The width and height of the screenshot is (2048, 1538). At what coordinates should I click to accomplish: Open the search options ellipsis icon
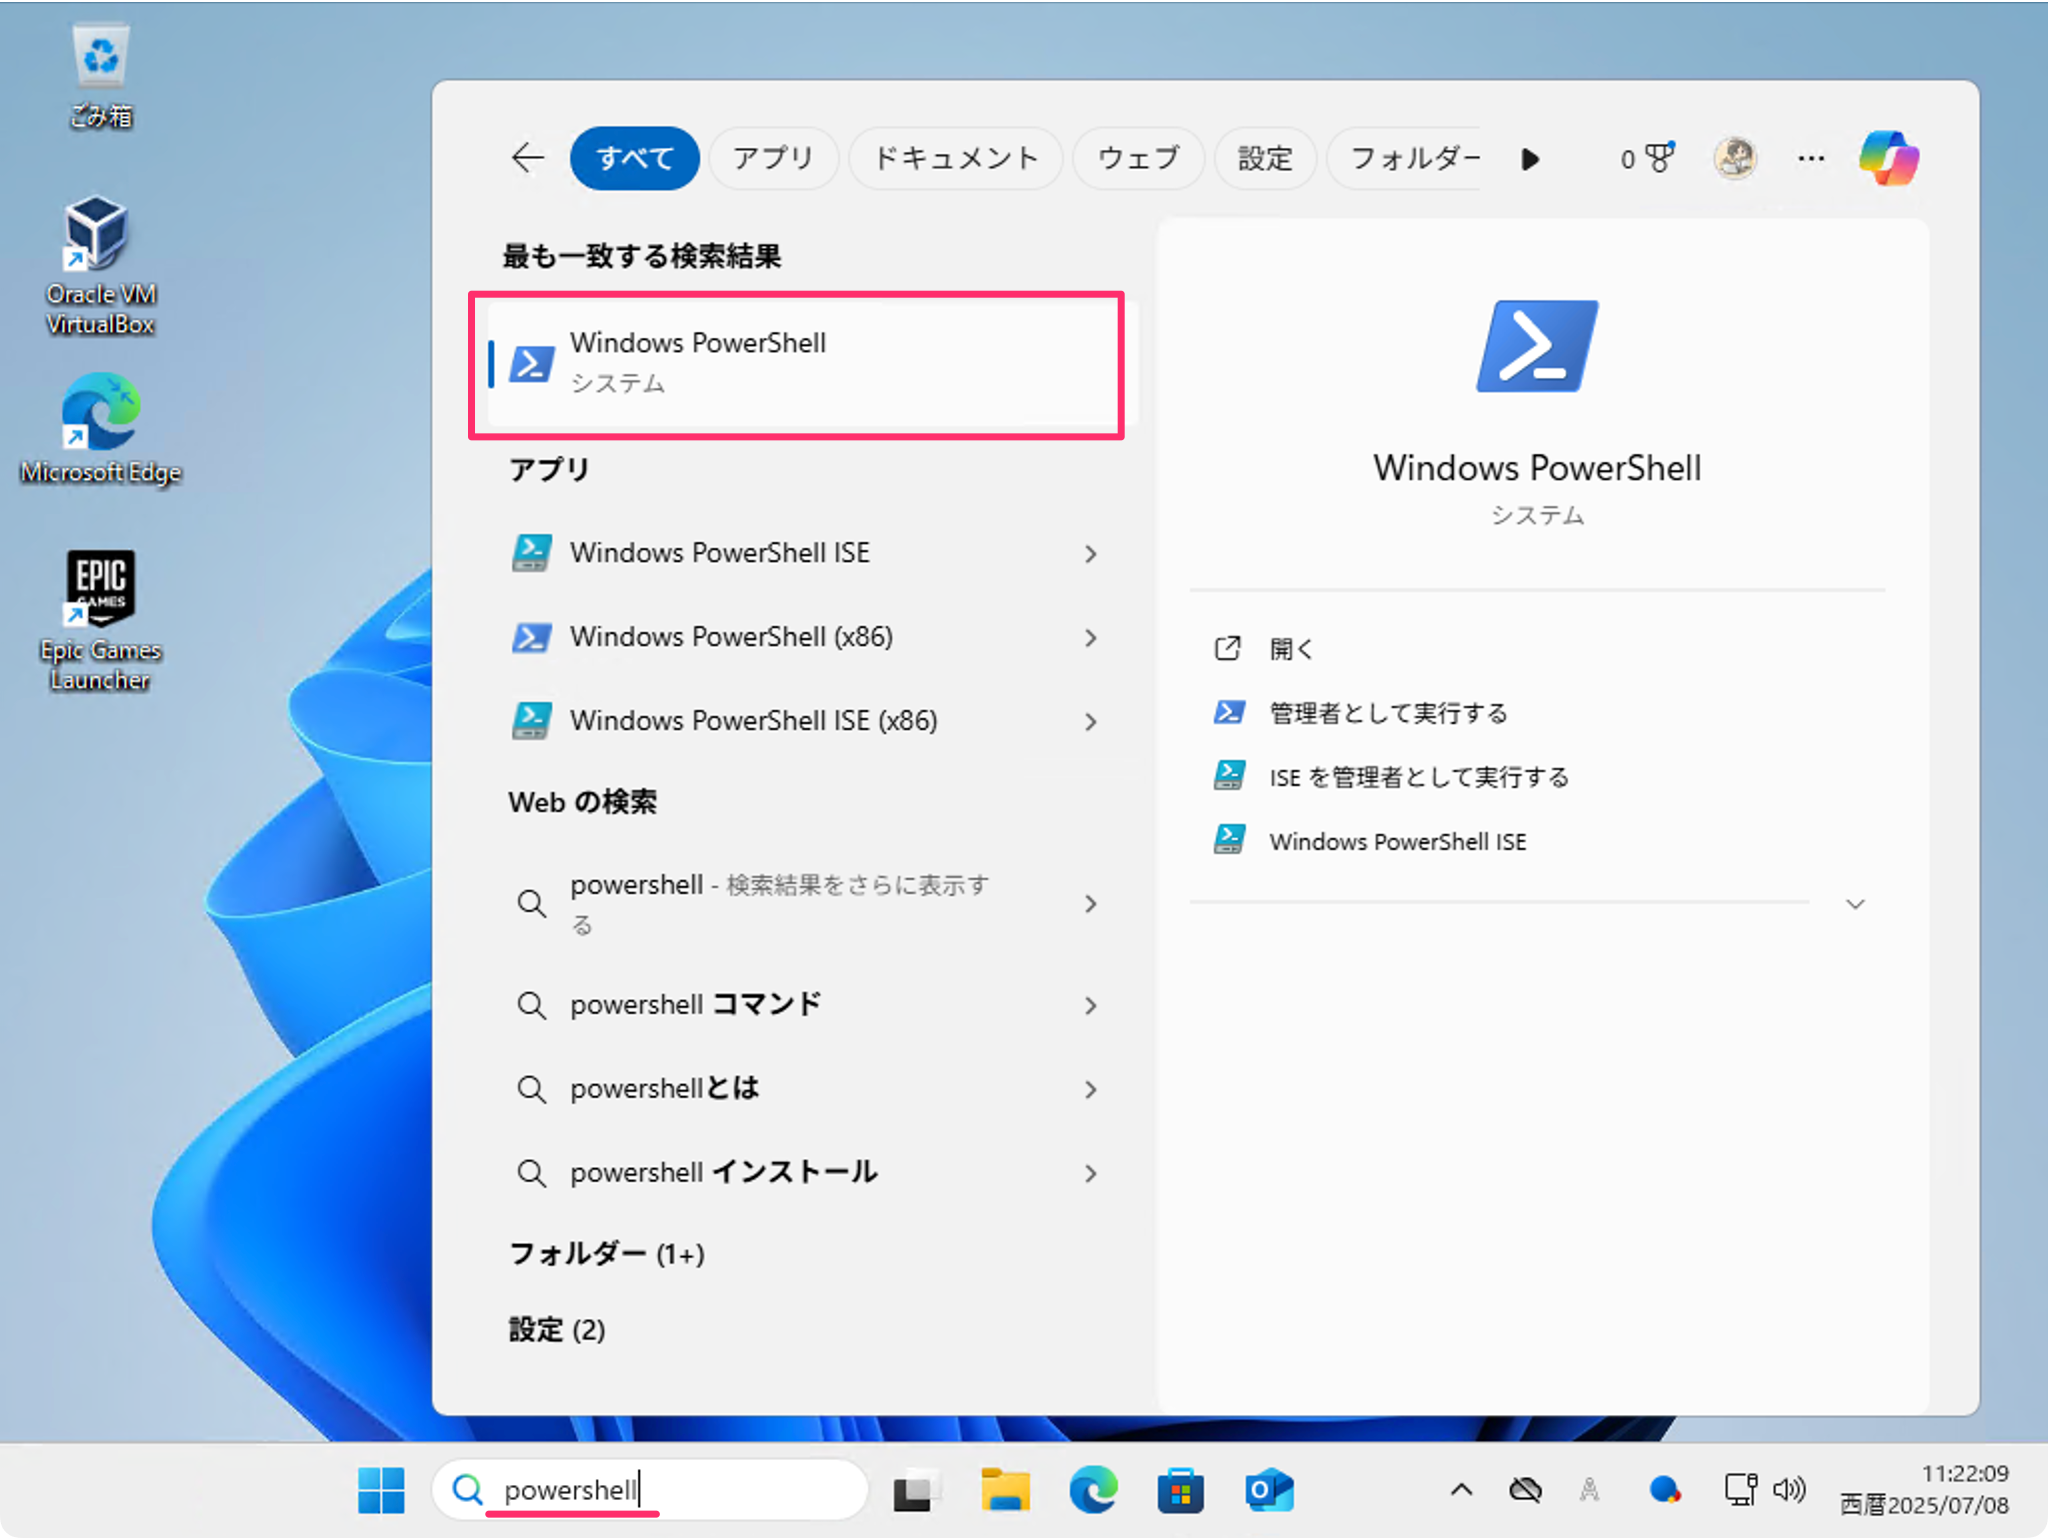click(1810, 157)
